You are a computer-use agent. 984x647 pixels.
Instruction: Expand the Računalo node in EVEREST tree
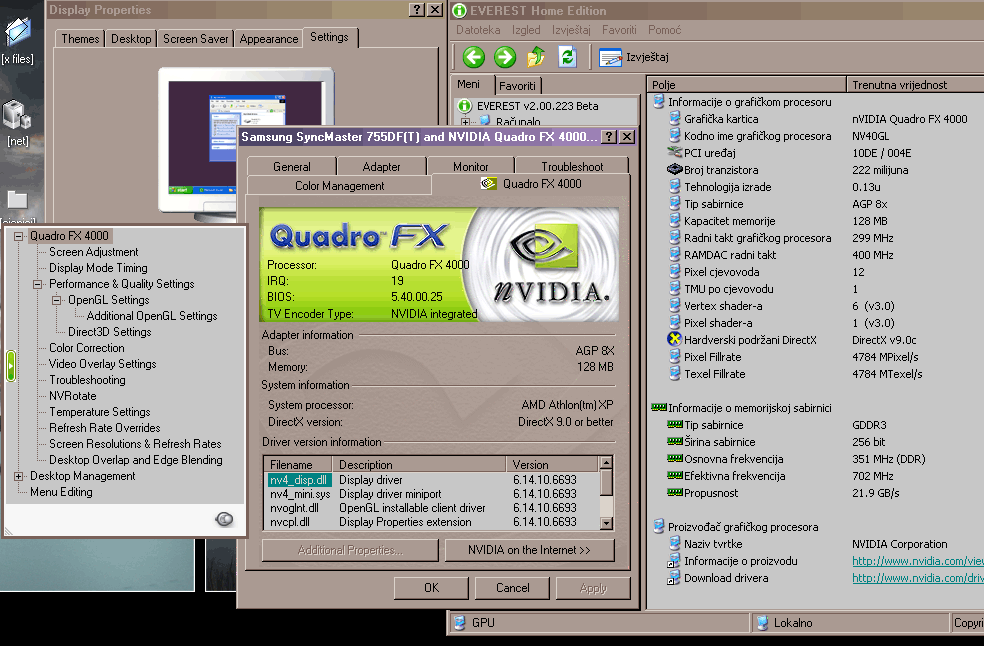[x=465, y=122]
